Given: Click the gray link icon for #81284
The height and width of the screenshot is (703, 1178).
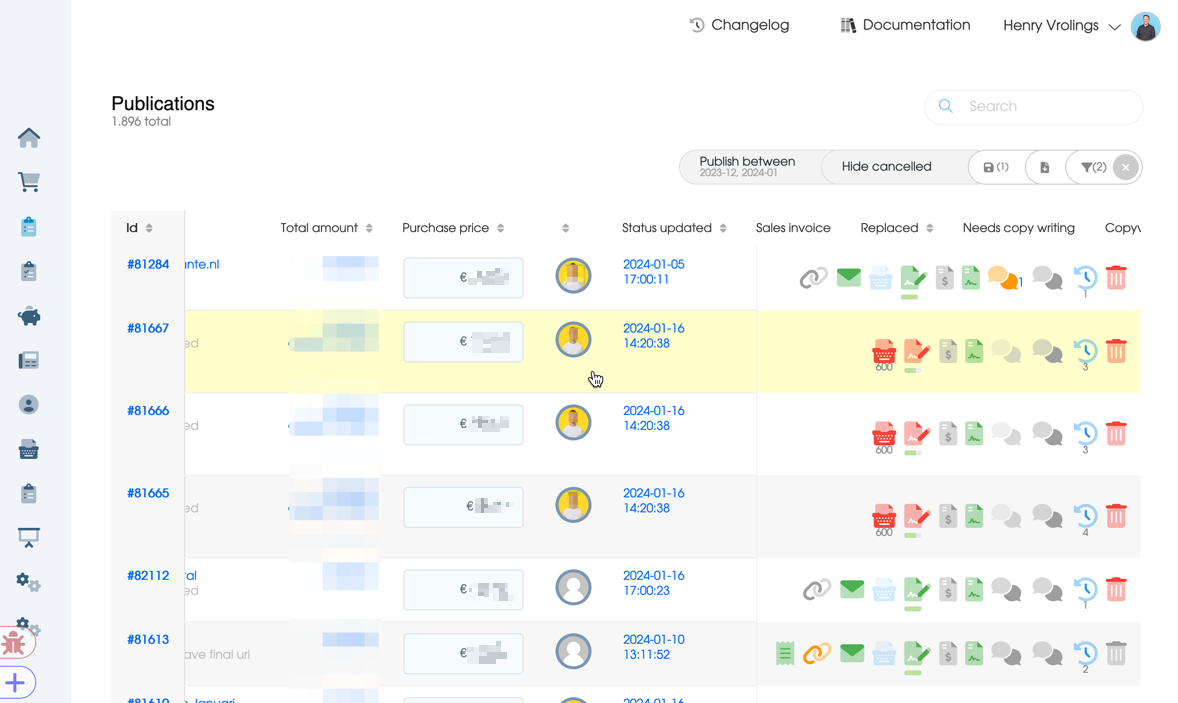Looking at the screenshot, I should pyautogui.click(x=814, y=278).
